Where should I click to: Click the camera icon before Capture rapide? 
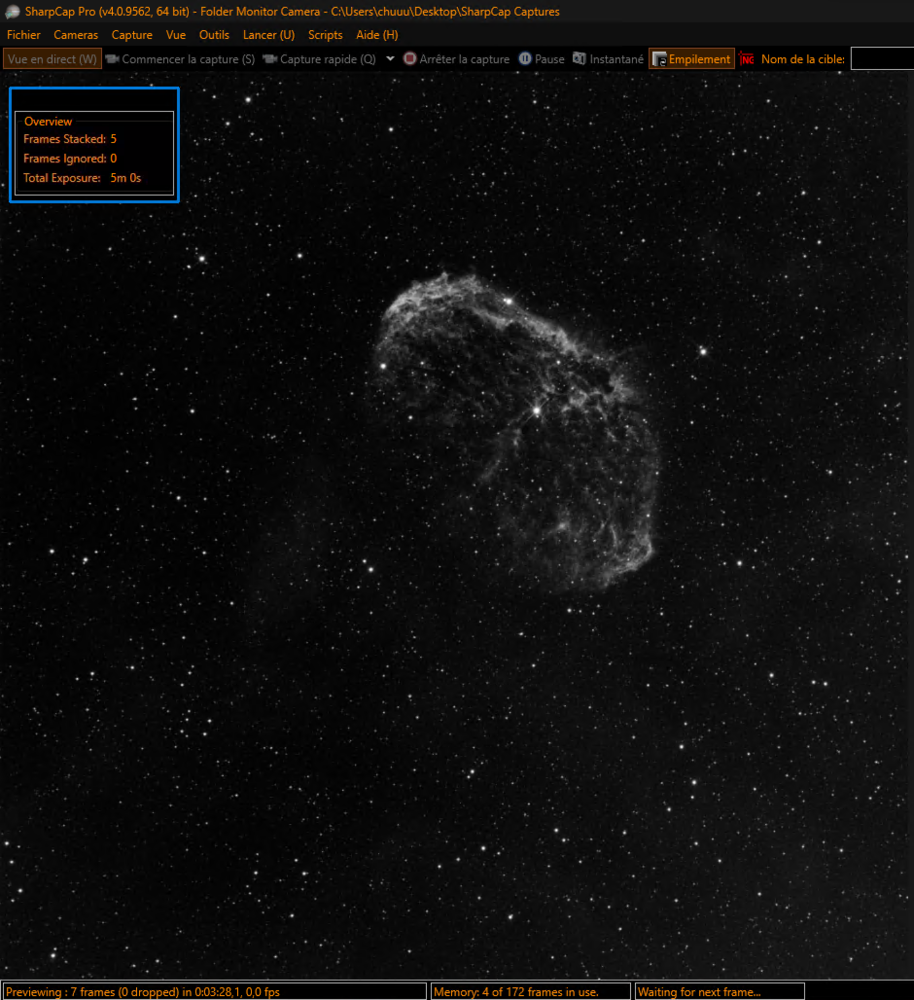(270, 59)
